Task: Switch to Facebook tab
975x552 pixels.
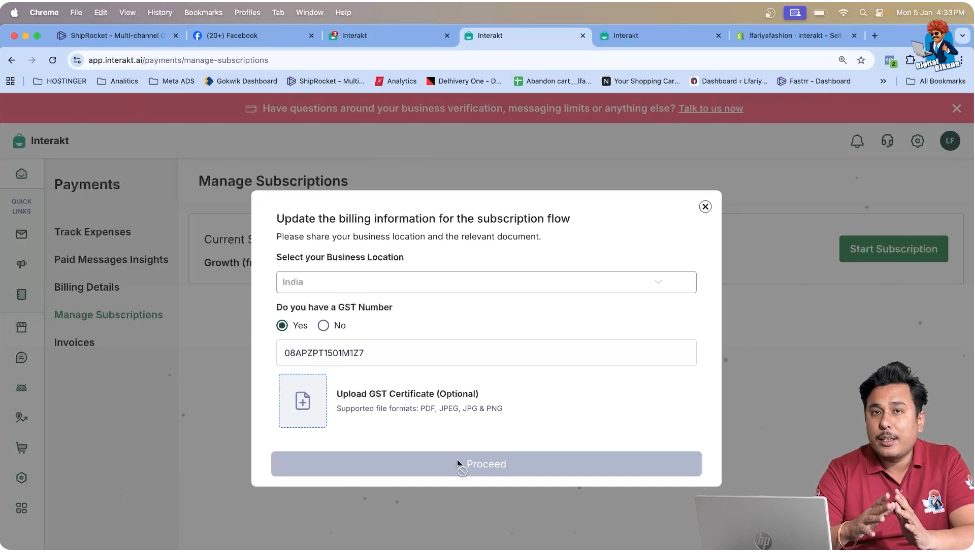Action: pyautogui.click(x=253, y=35)
